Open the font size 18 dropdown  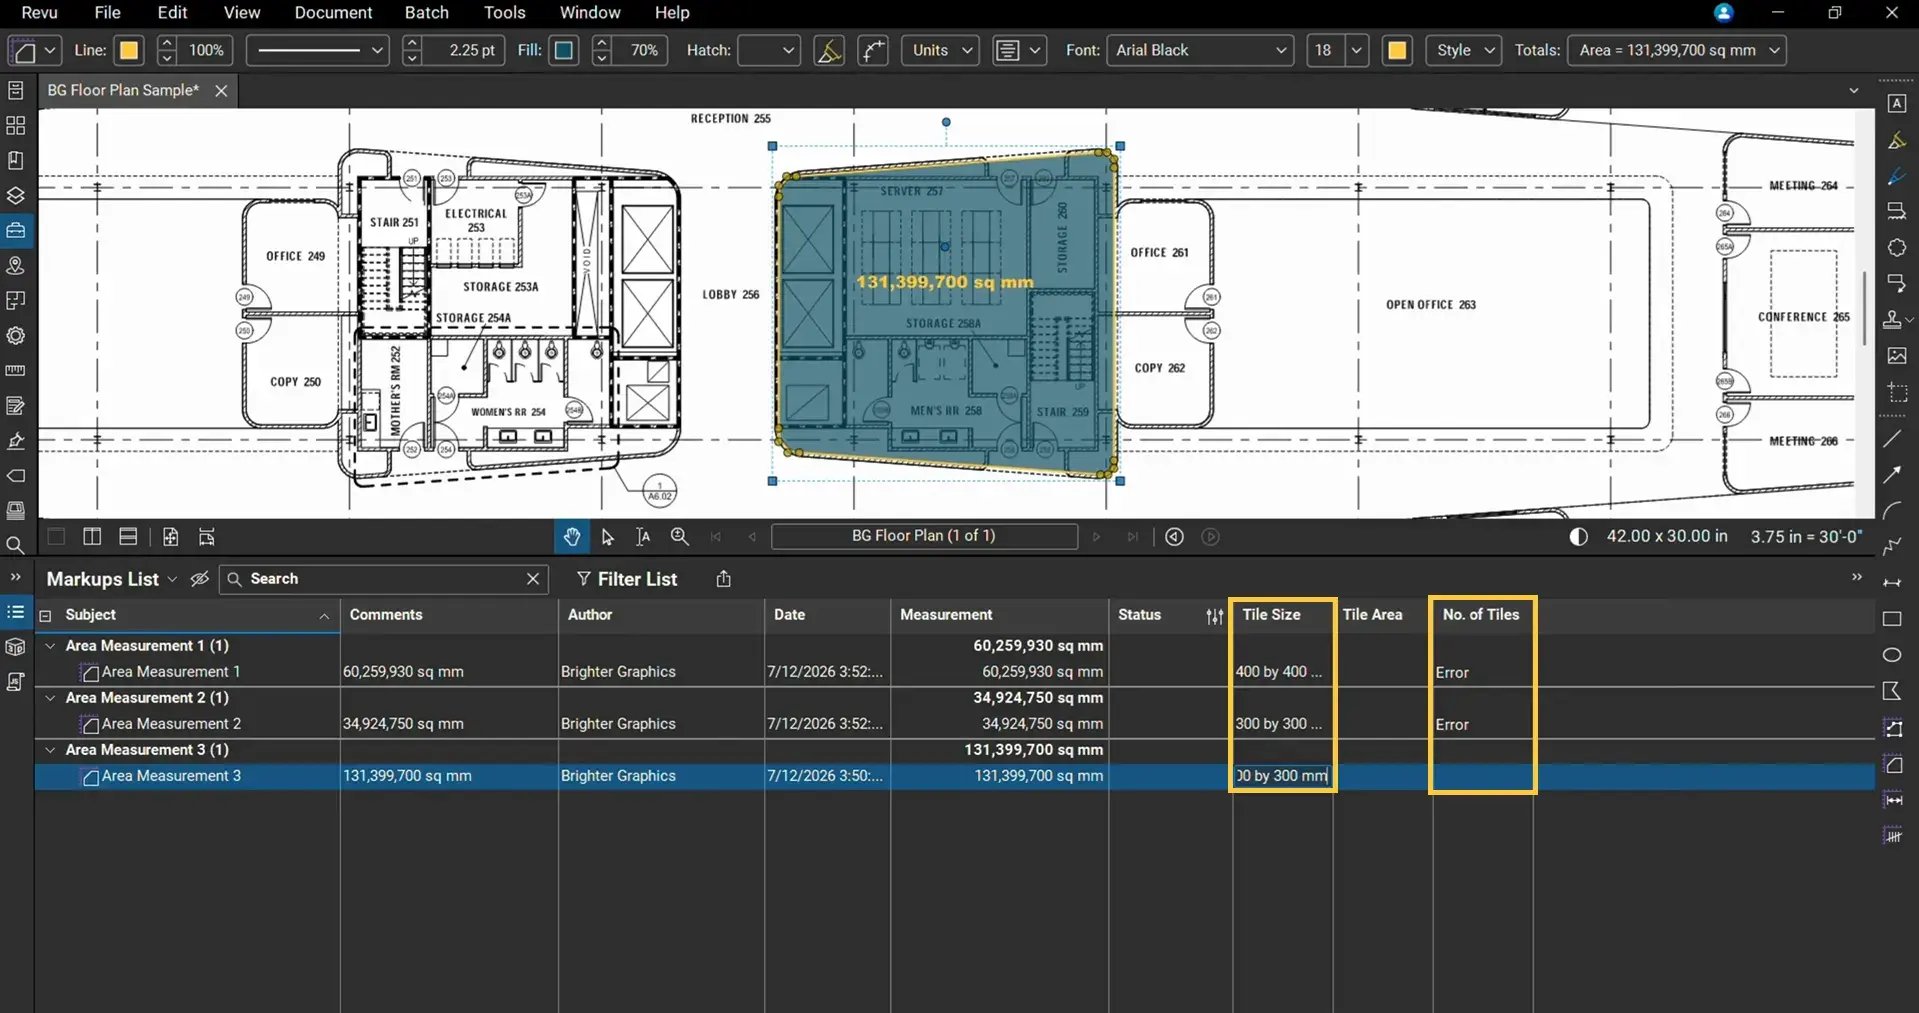coord(1357,50)
